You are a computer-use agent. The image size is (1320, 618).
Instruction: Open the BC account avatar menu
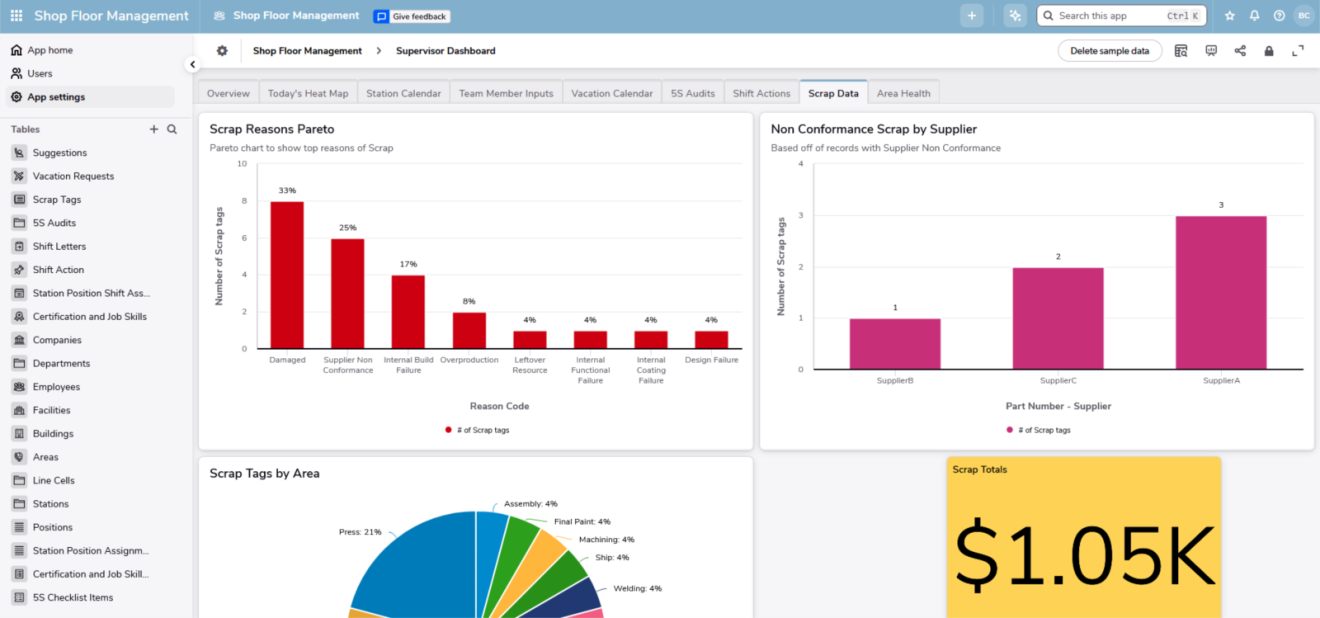1303,15
